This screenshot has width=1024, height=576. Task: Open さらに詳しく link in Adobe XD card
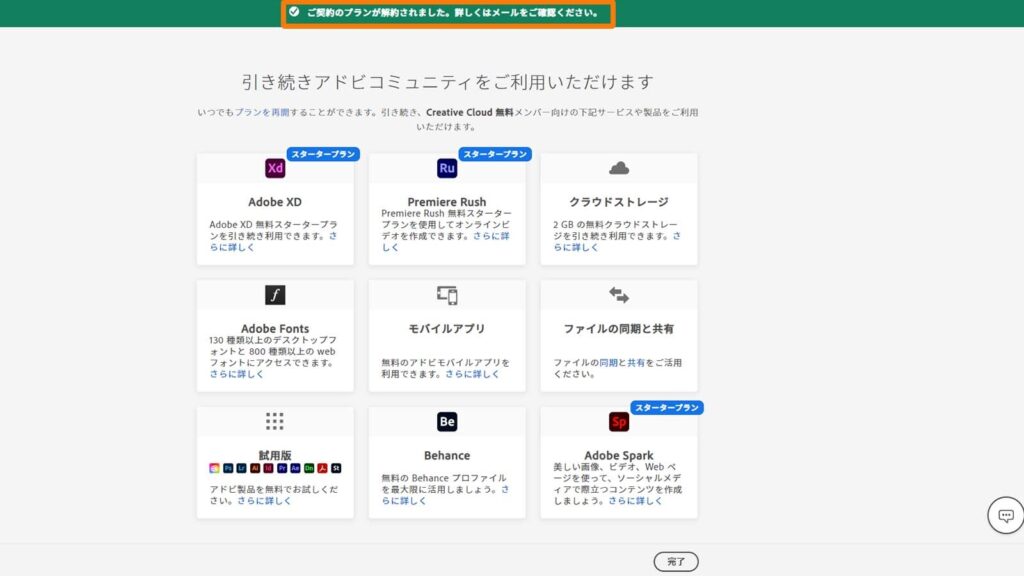pyautogui.click(x=232, y=248)
